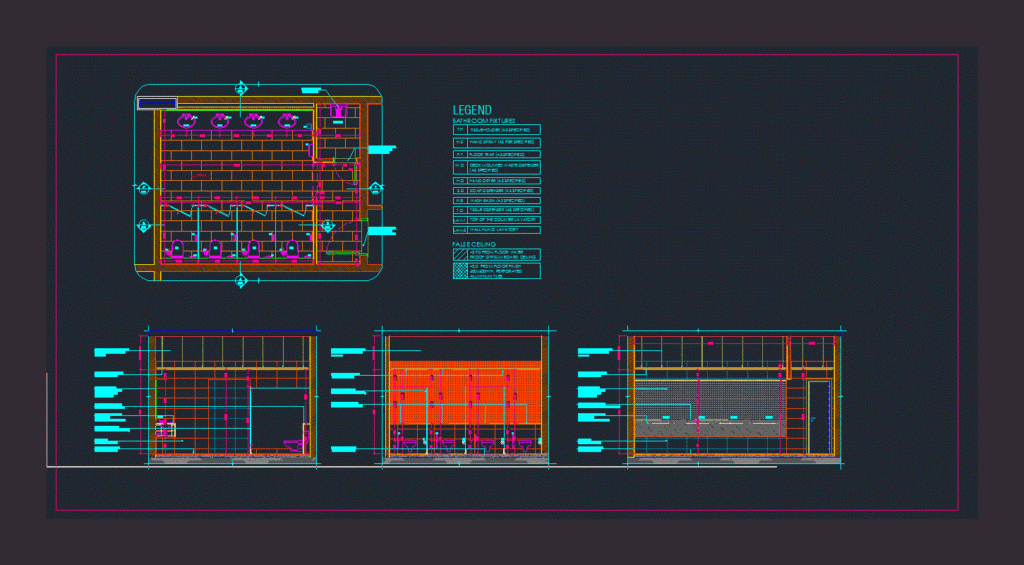Select the Tissue Dispenser legend row
Screen dimensions: 1024x565
[x=496, y=210]
